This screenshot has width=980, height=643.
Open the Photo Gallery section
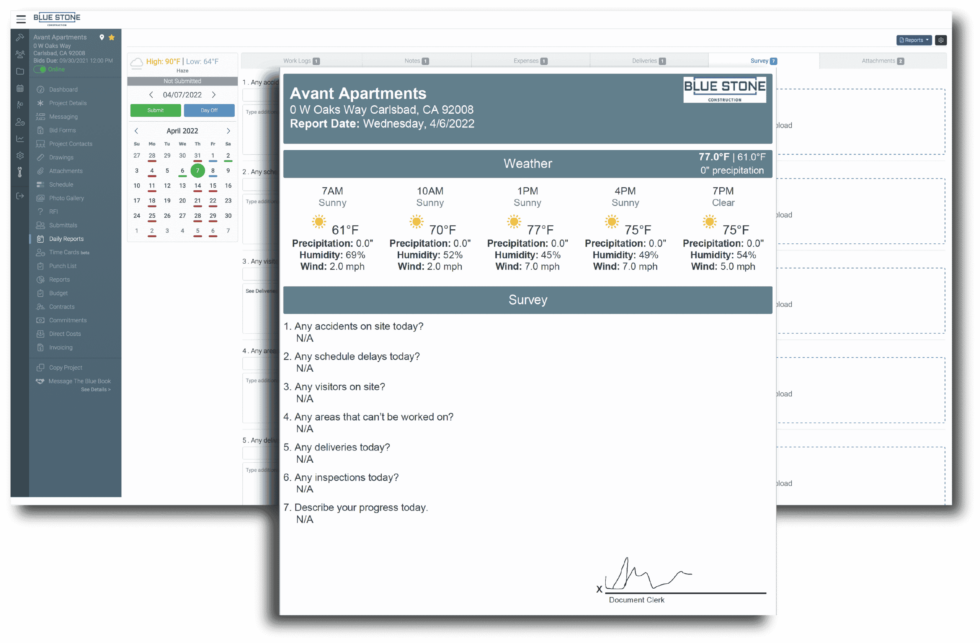pos(67,198)
